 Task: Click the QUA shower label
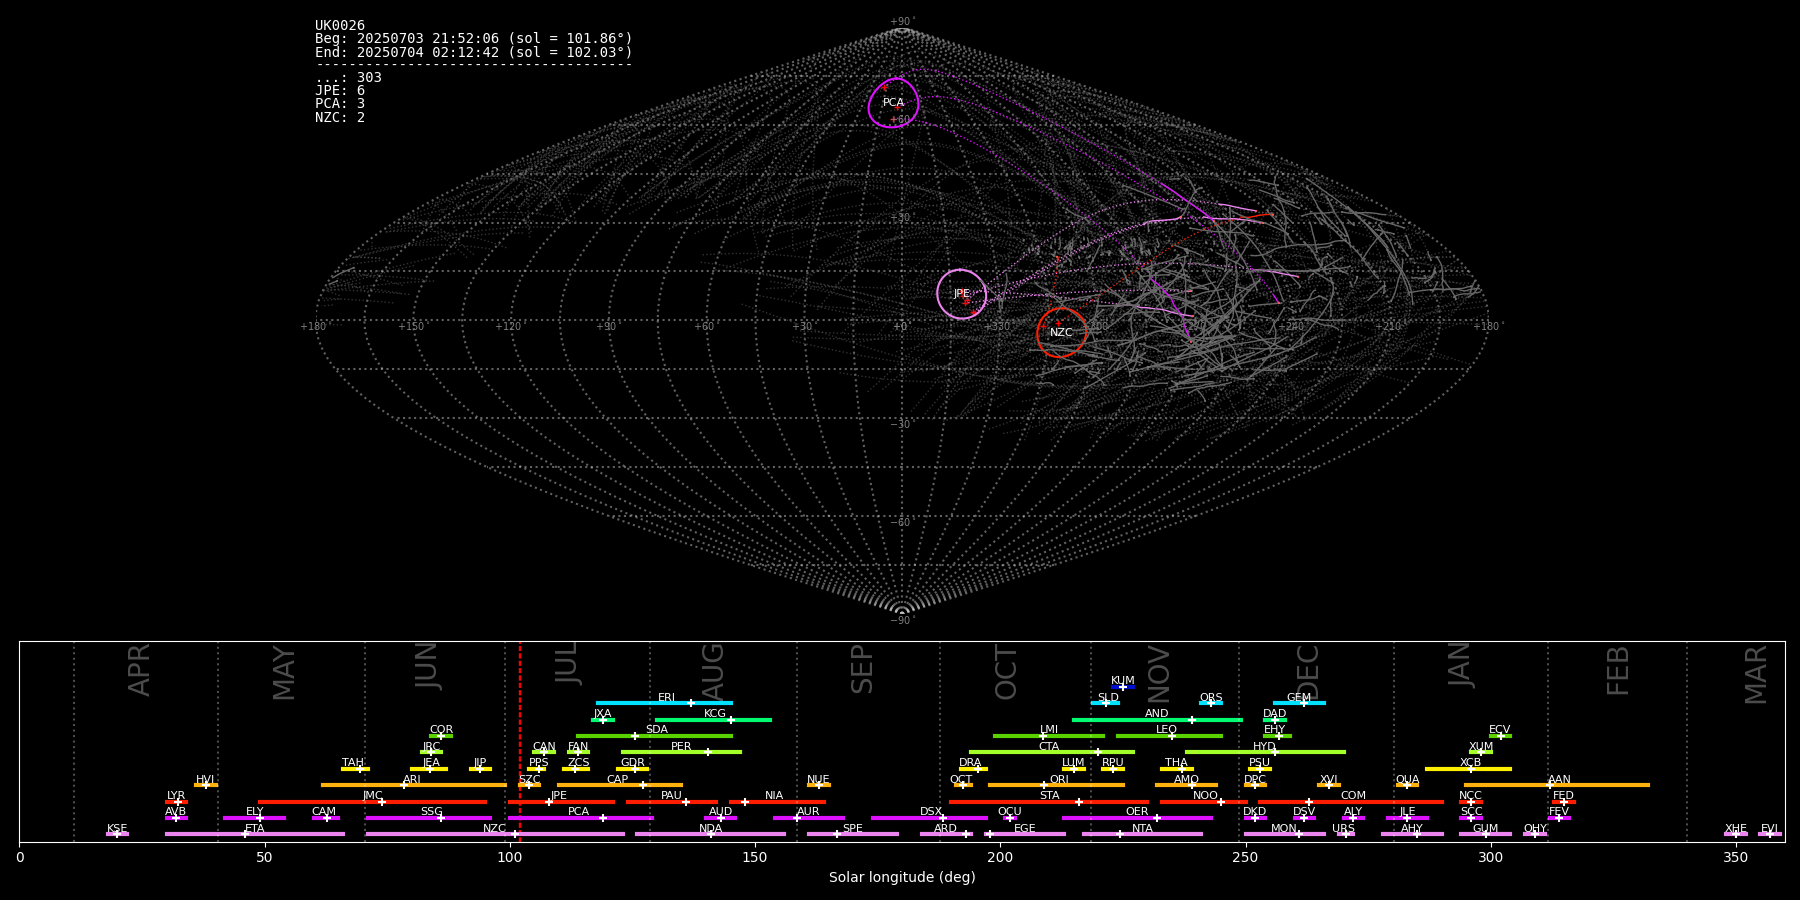coord(1407,780)
